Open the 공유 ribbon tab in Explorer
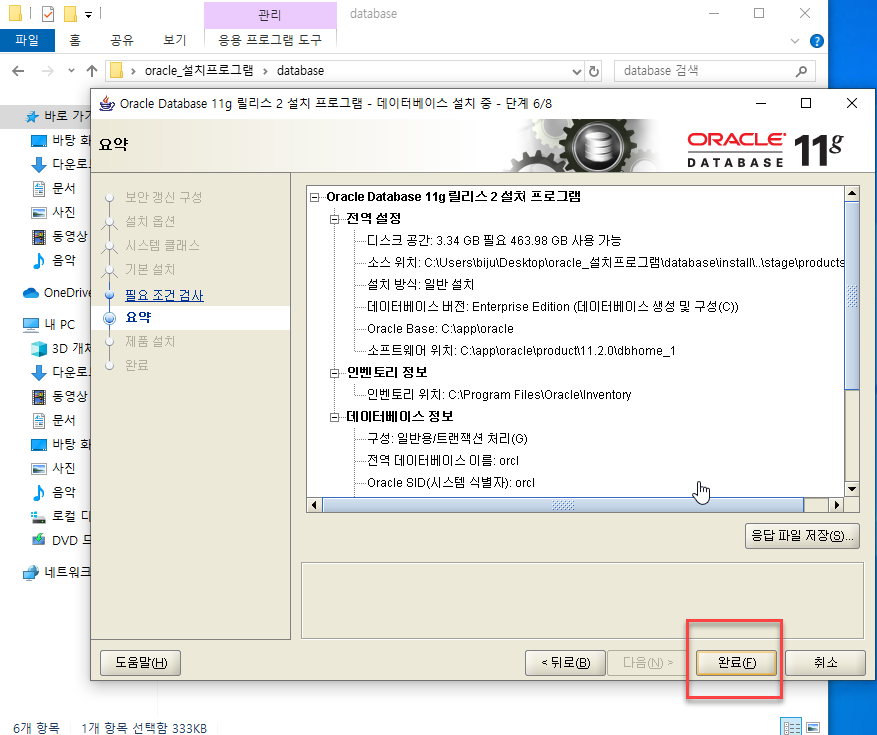Image resolution: width=877 pixels, height=735 pixels. coord(122,40)
